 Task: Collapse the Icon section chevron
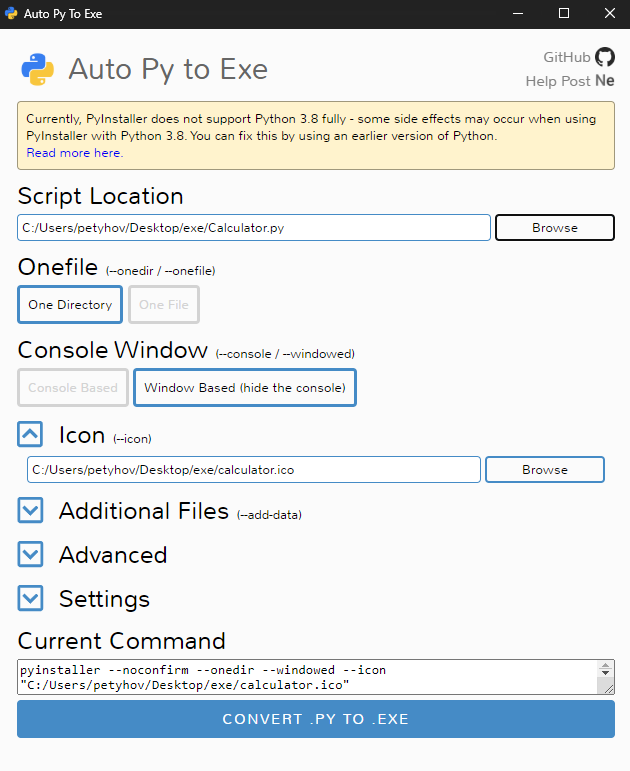pyautogui.click(x=31, y=435)
